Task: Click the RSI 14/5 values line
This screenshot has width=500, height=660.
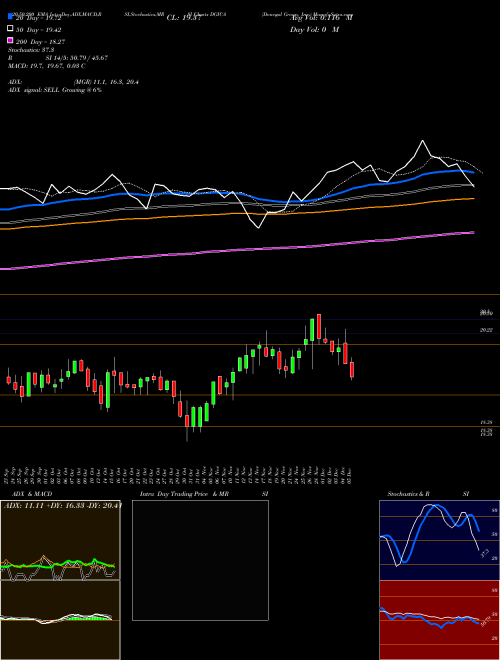Action: tap(58, 58)
